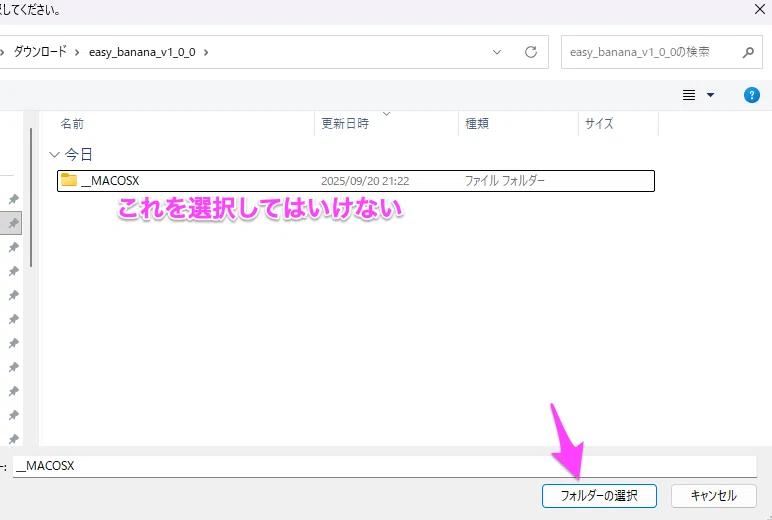Collapse the 今日 group
This screenshot has height=520, width=772.
coord(54,155)
